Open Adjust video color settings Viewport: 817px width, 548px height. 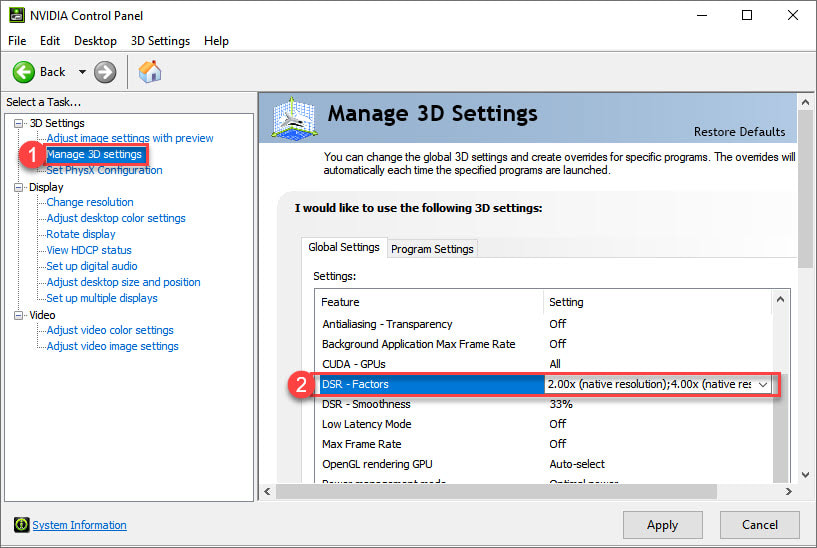[110, 330]
